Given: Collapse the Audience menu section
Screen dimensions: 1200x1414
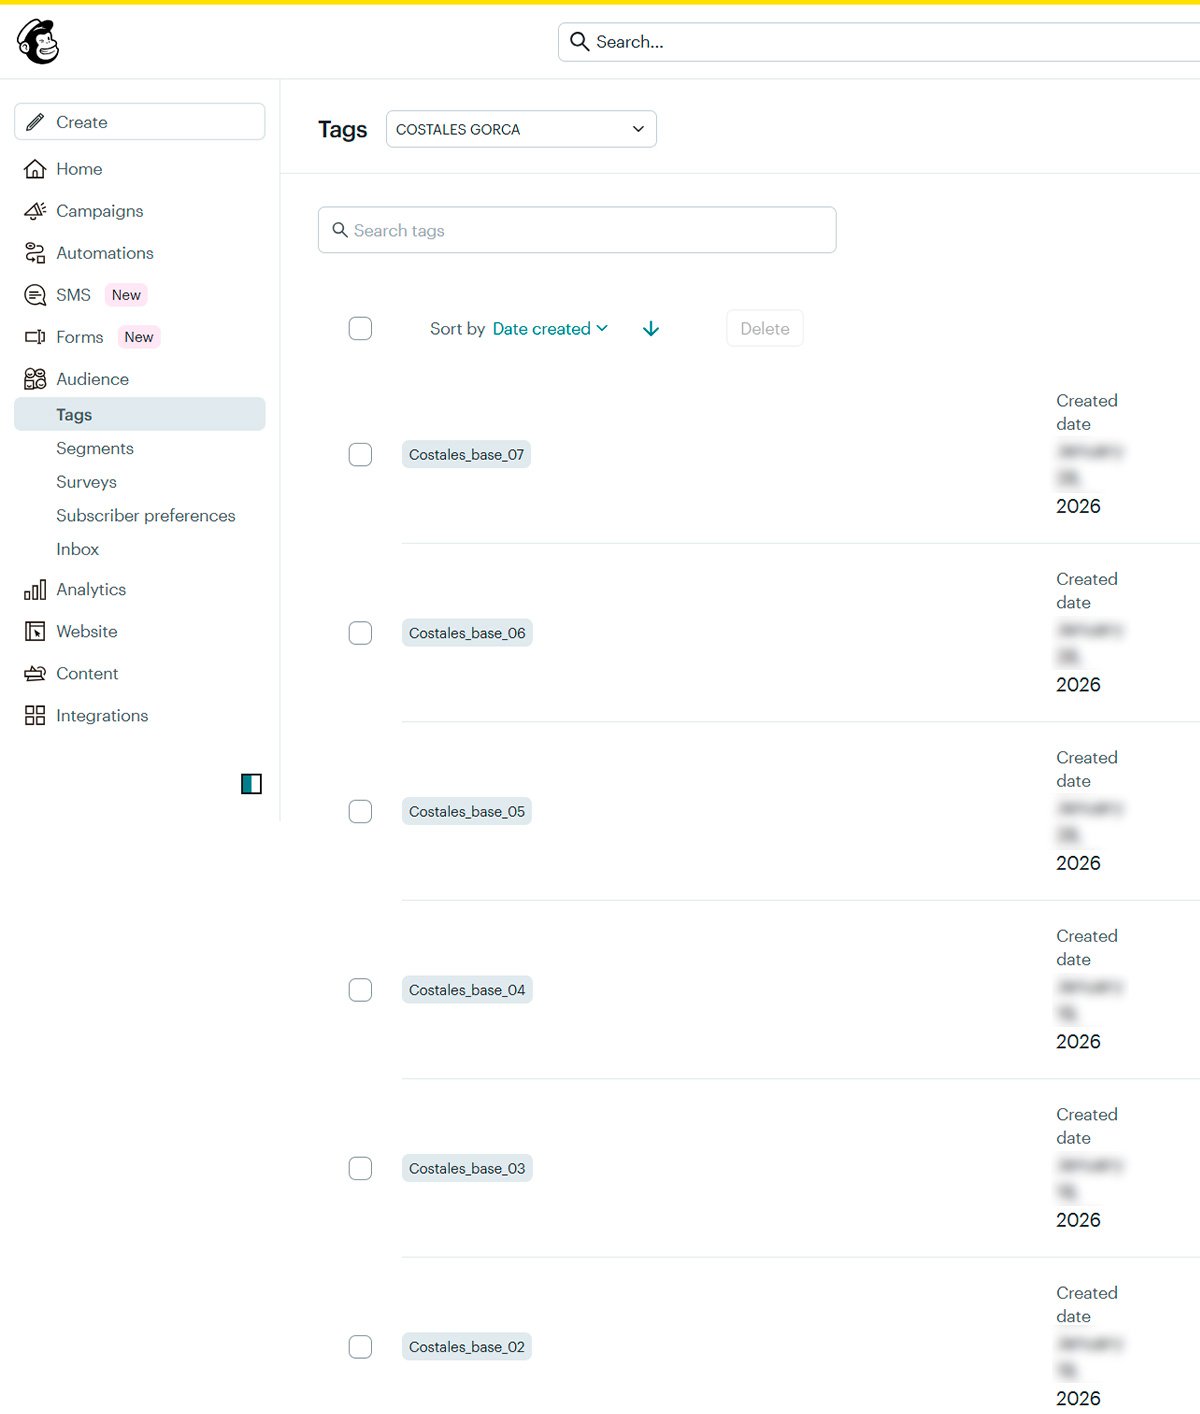Looking at the screenshot, I should (92, 379).
